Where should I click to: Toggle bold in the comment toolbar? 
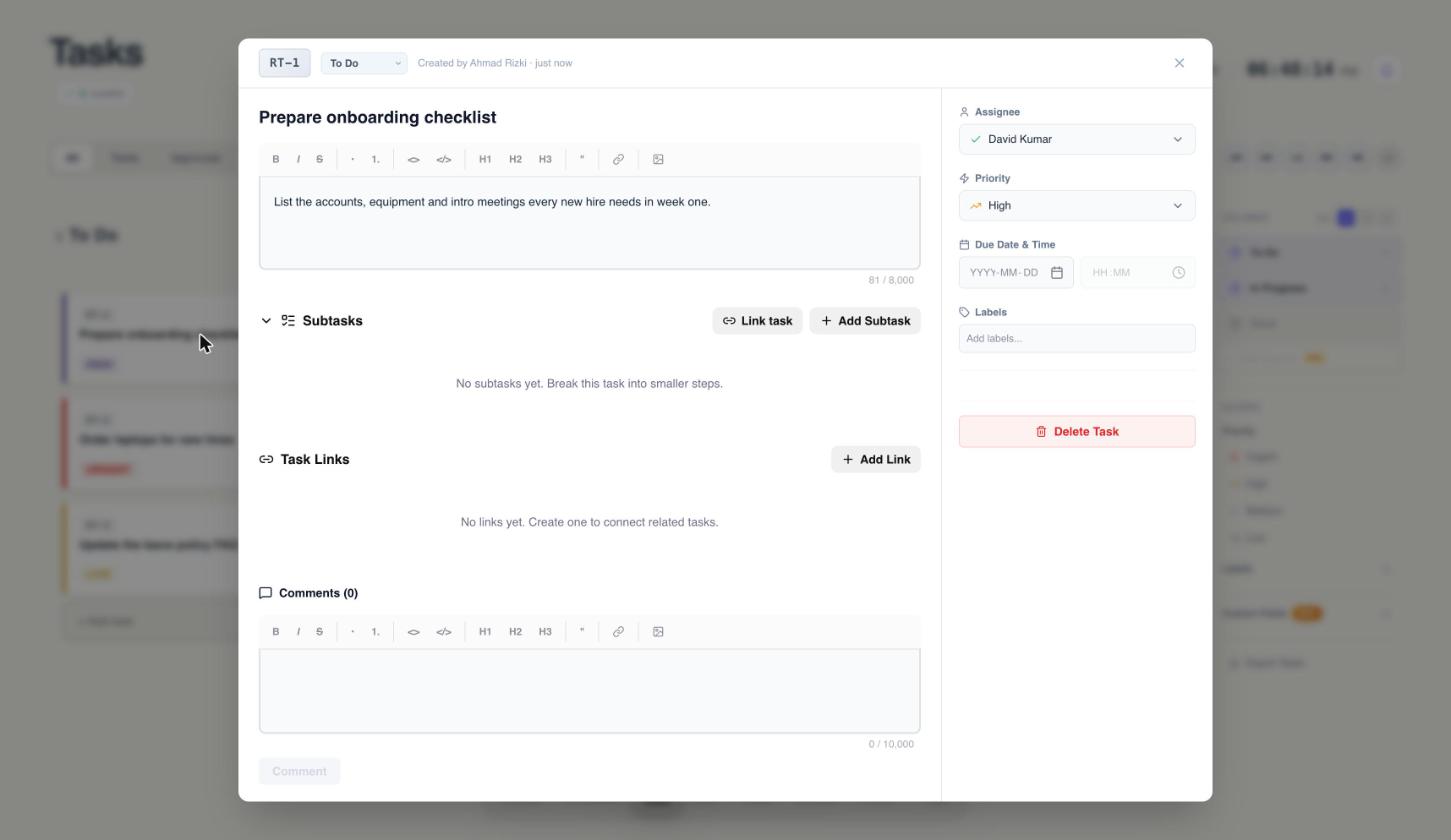[276, 632]
